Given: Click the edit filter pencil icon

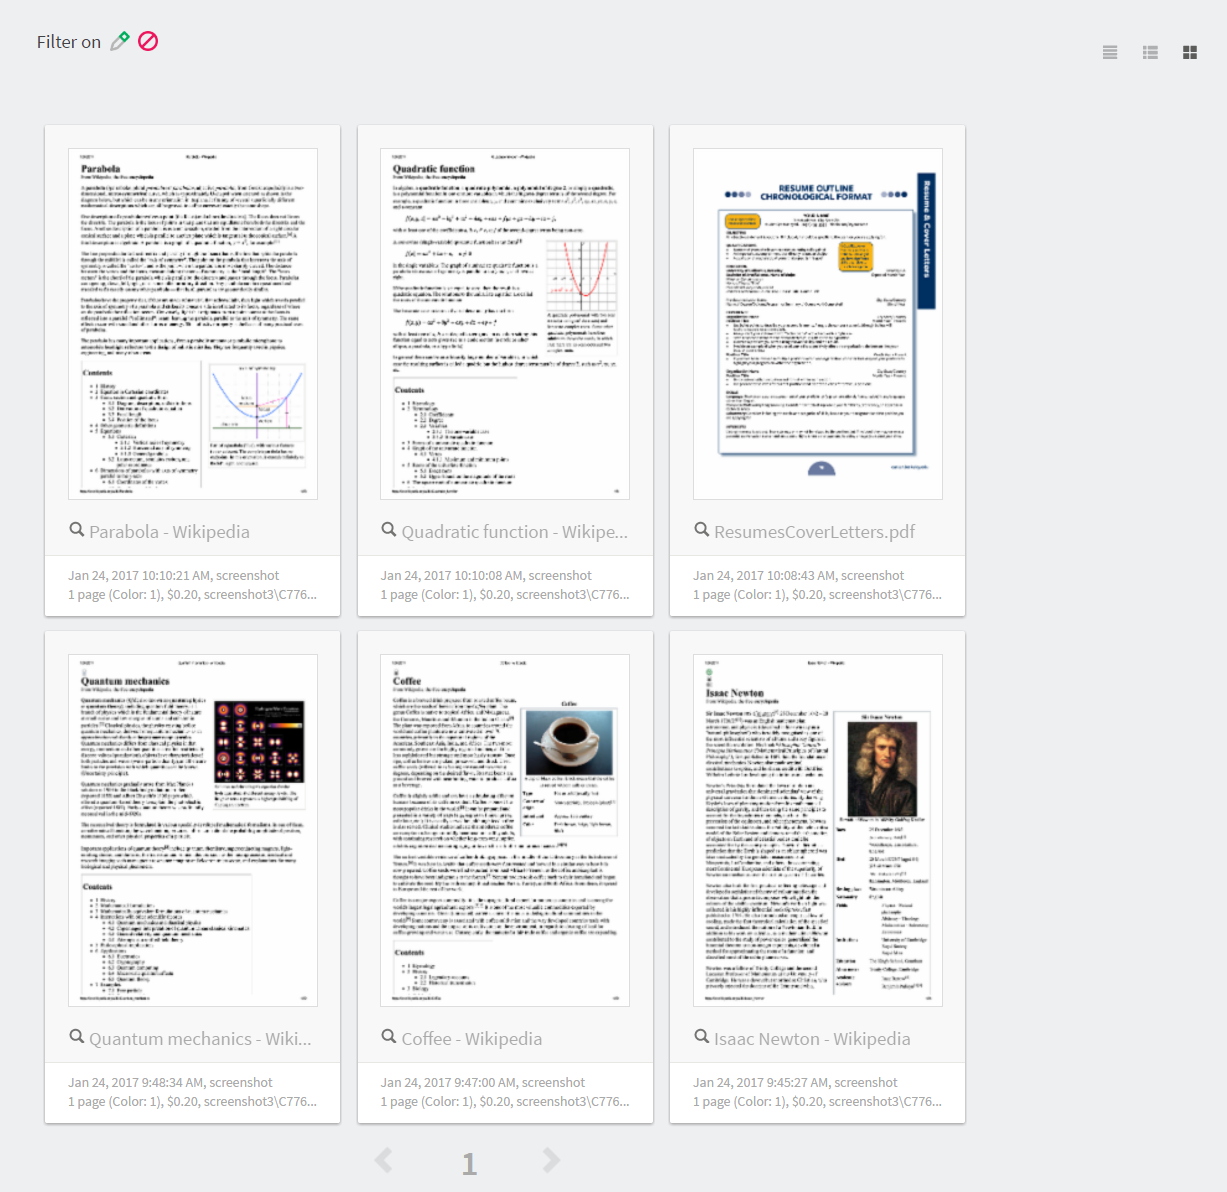Looking at the screenshot, I should coord(120,41).
